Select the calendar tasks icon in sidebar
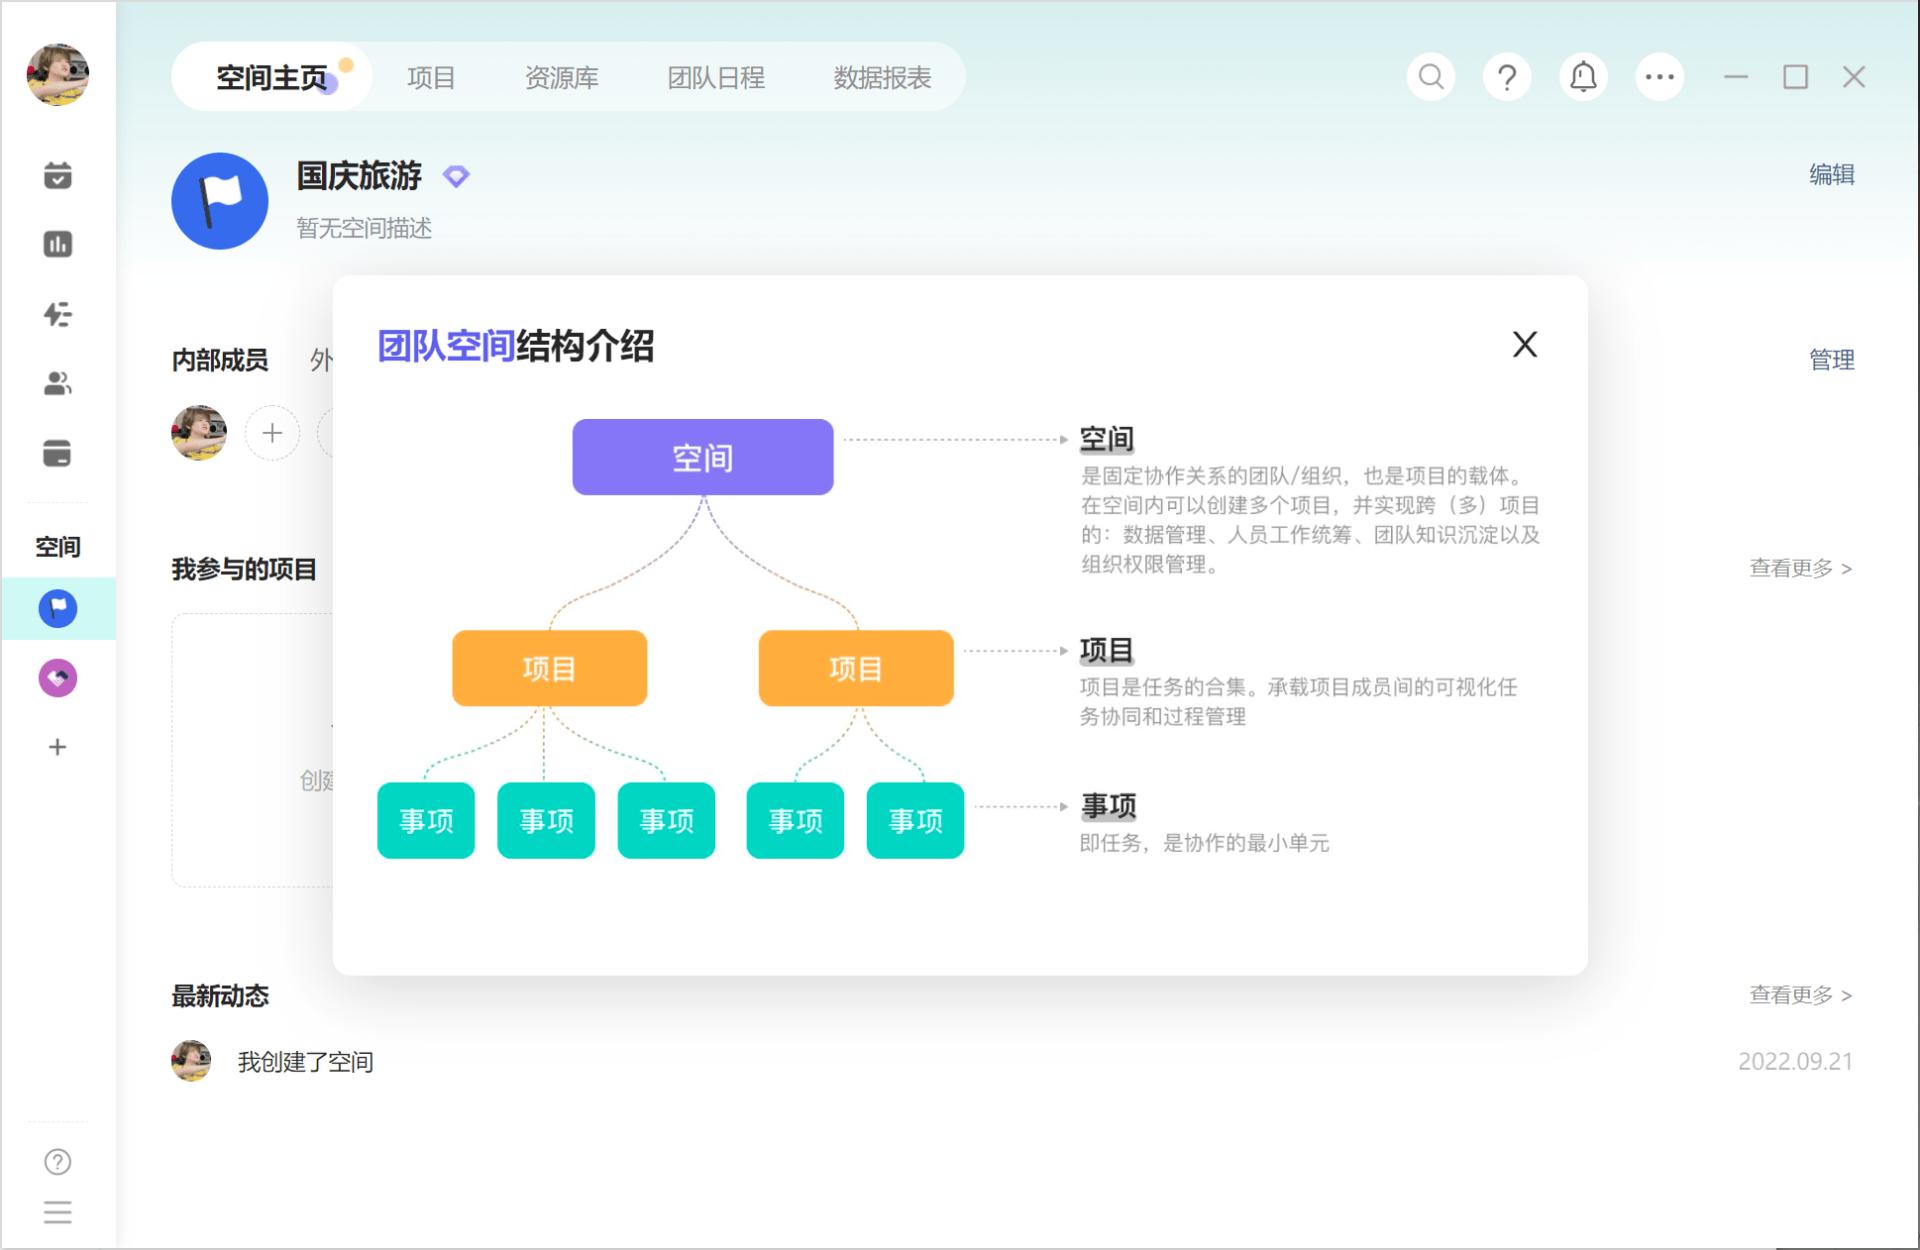Screen dimensions: 1920x1250 [x=58, y=175]
